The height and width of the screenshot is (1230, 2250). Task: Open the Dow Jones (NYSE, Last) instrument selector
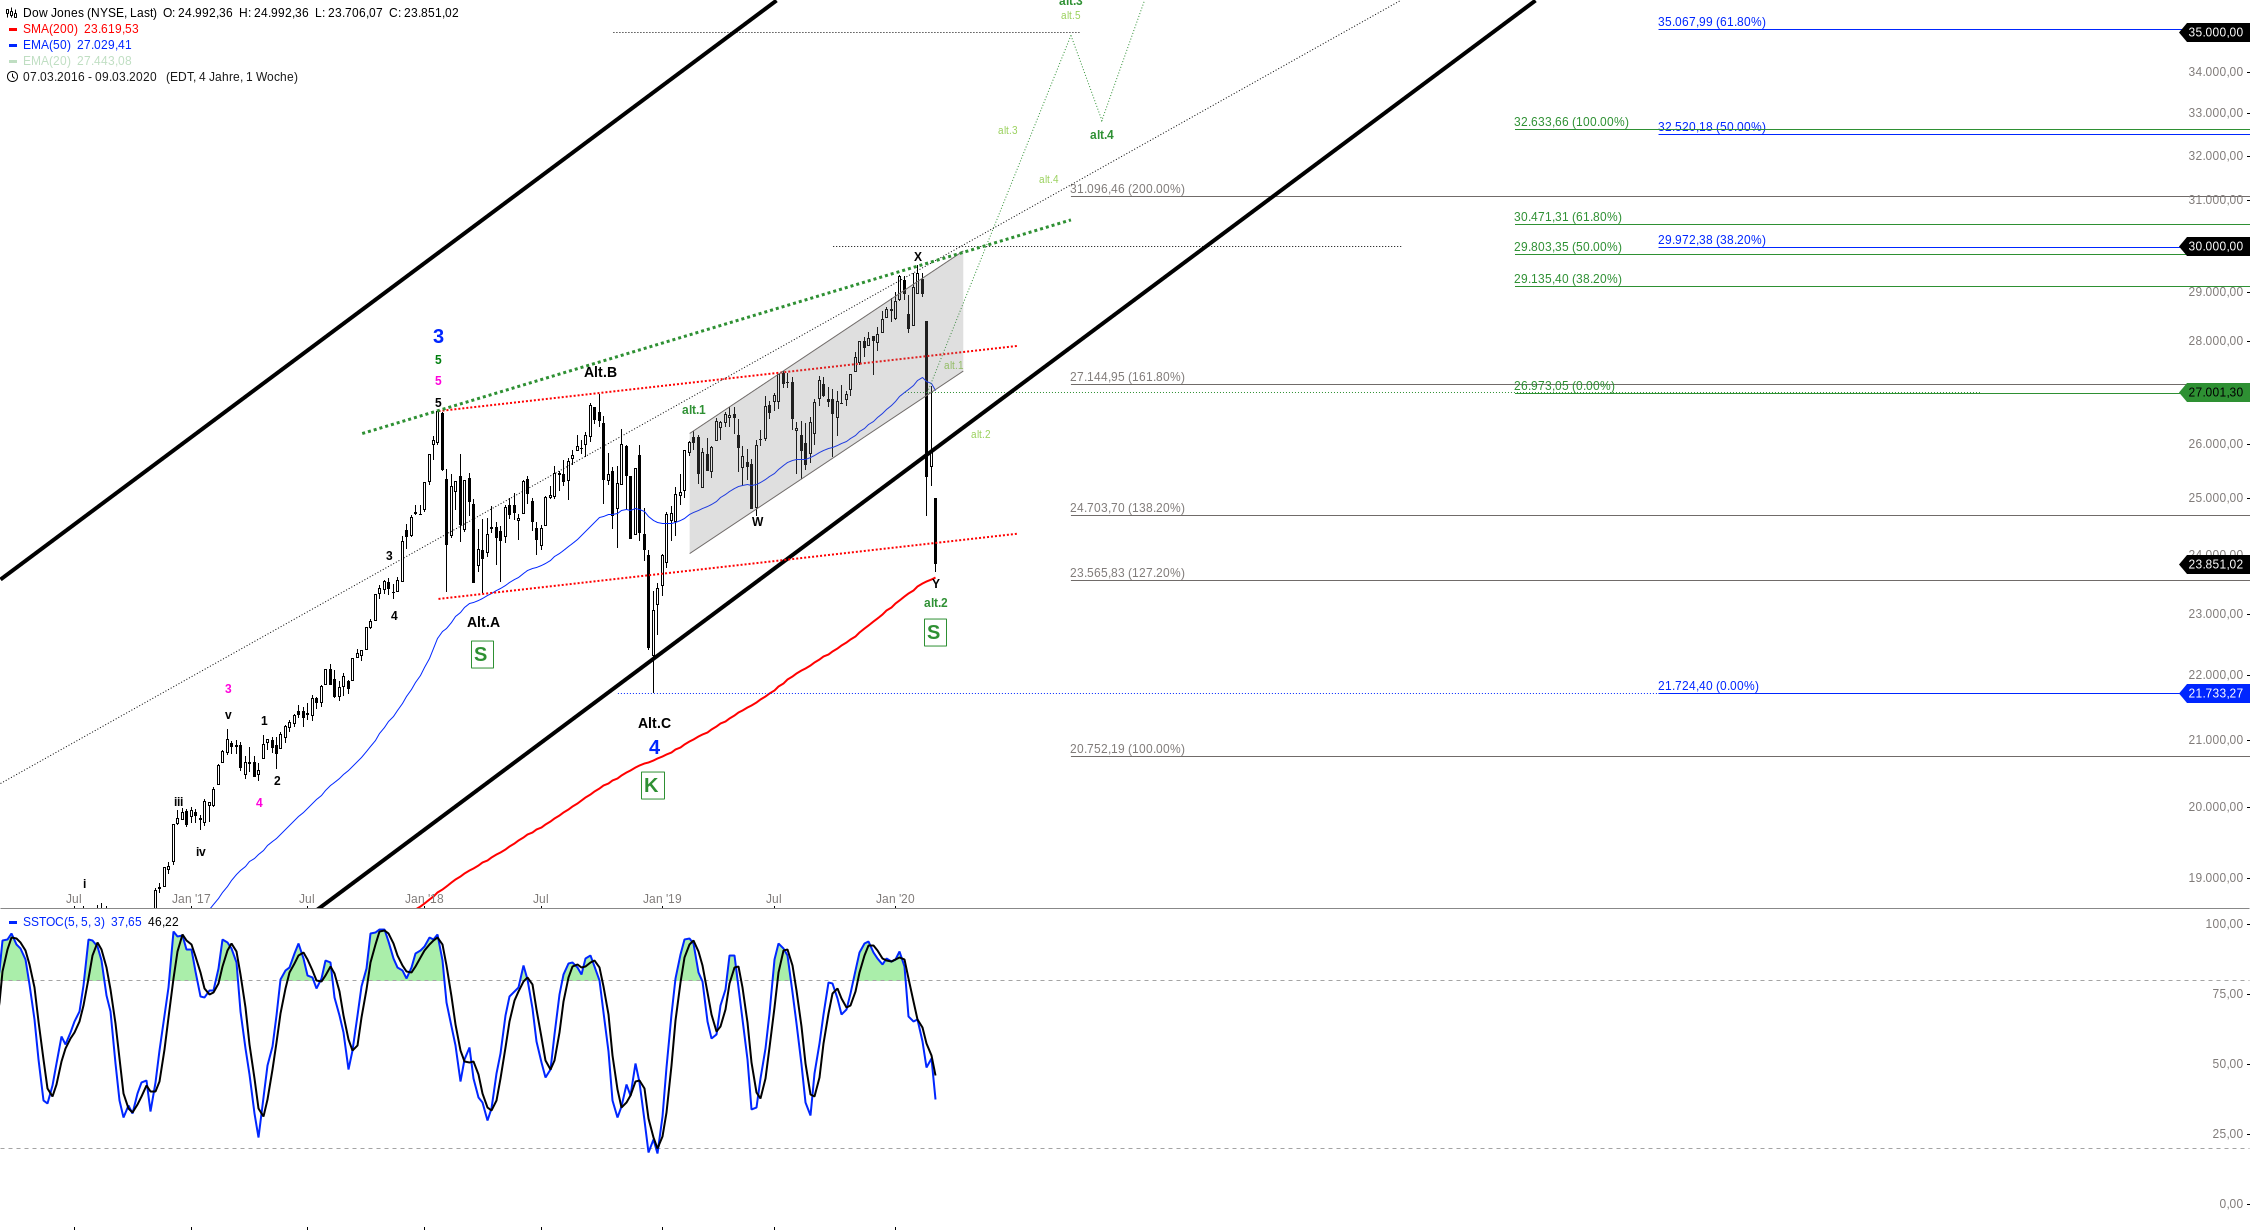pos(90,13)
